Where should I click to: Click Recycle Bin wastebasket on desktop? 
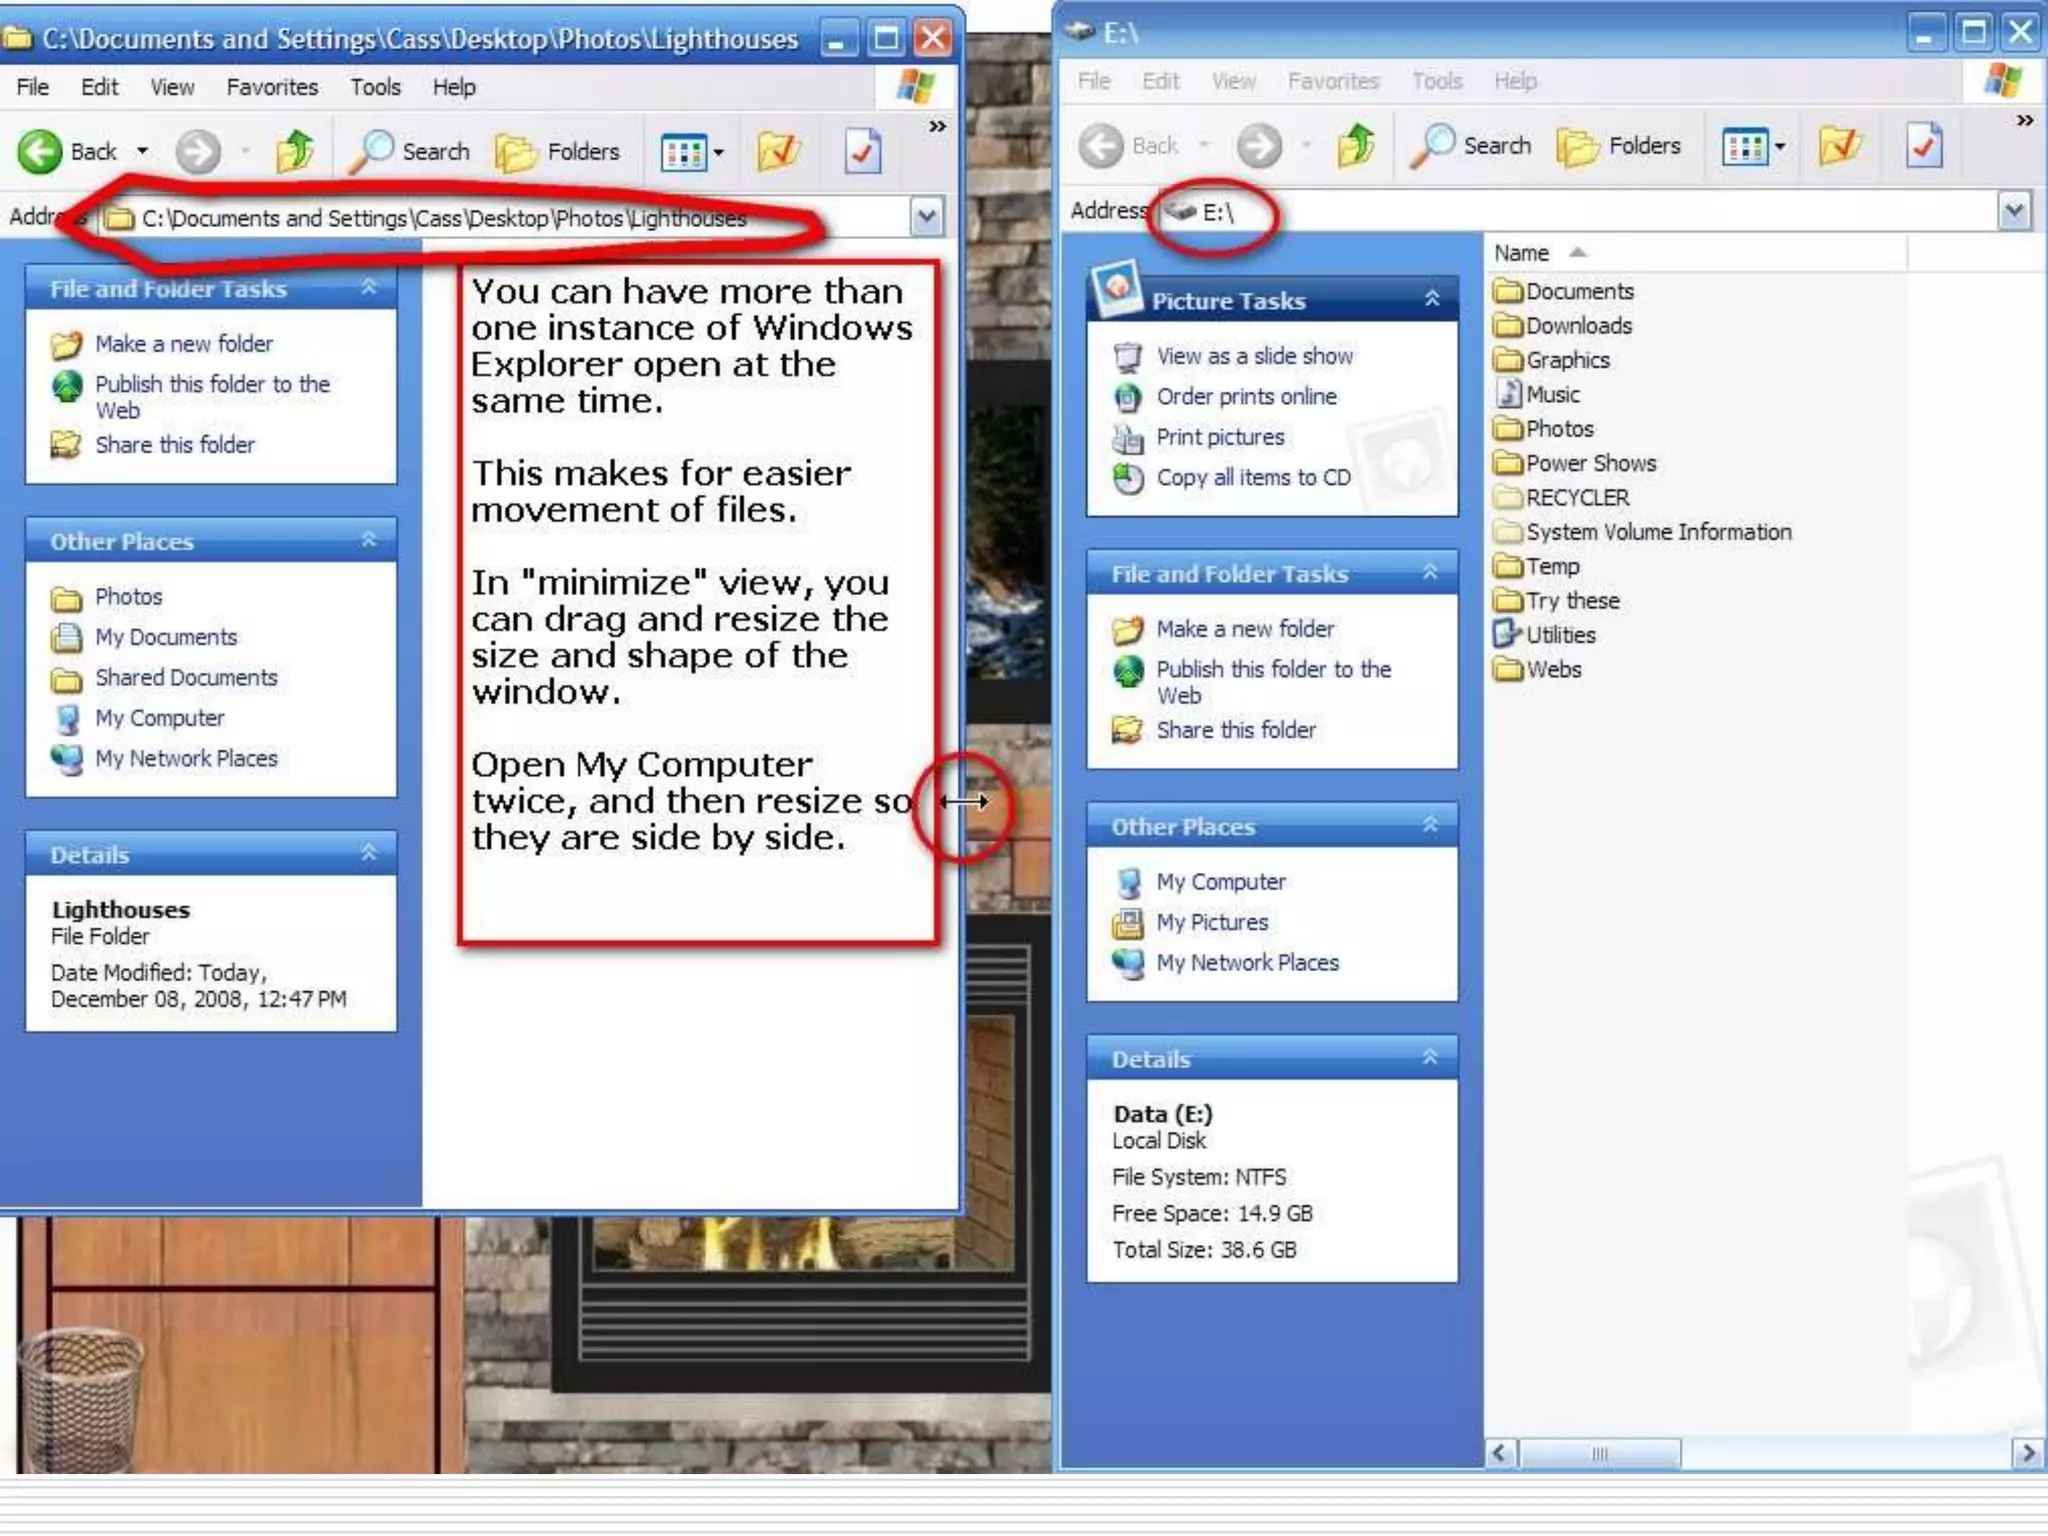tap(80, 1400)
